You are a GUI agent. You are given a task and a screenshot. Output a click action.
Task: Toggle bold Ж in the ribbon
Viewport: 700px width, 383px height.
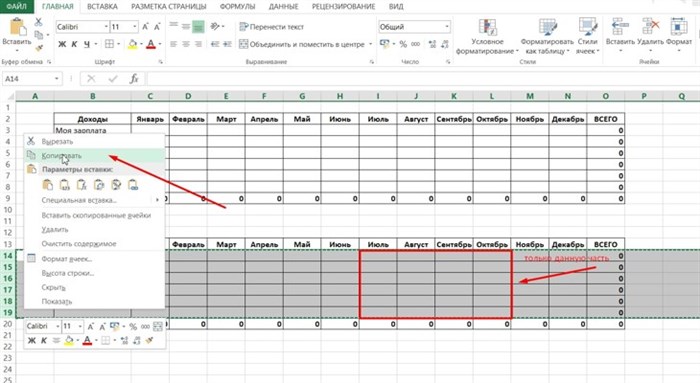(x=62, y=44)
